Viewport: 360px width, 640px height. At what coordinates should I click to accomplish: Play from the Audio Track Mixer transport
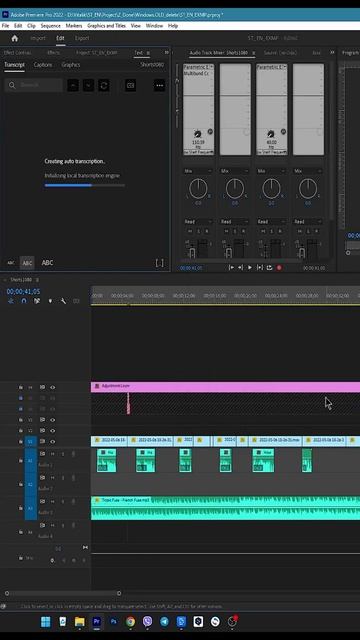250,267
